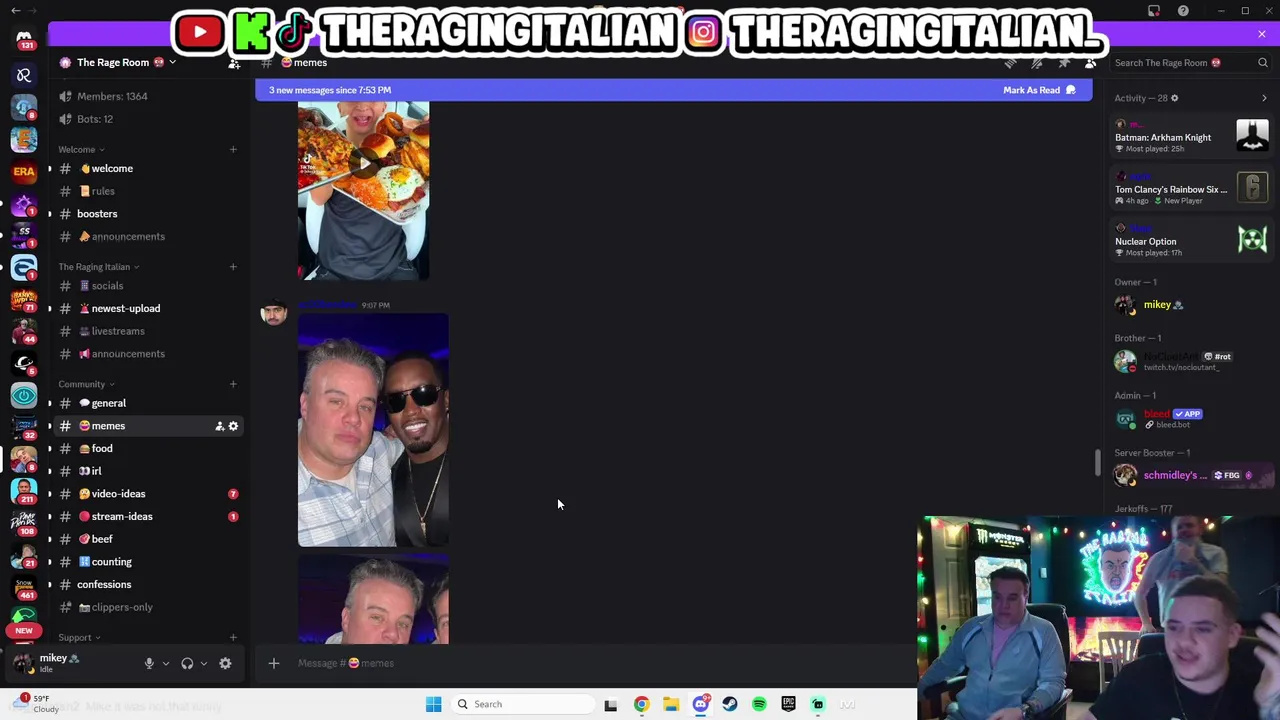Open user settings gear beside mikey
Screen dimensions: 1280x720
pyautogui.click(x=225, y=663)
